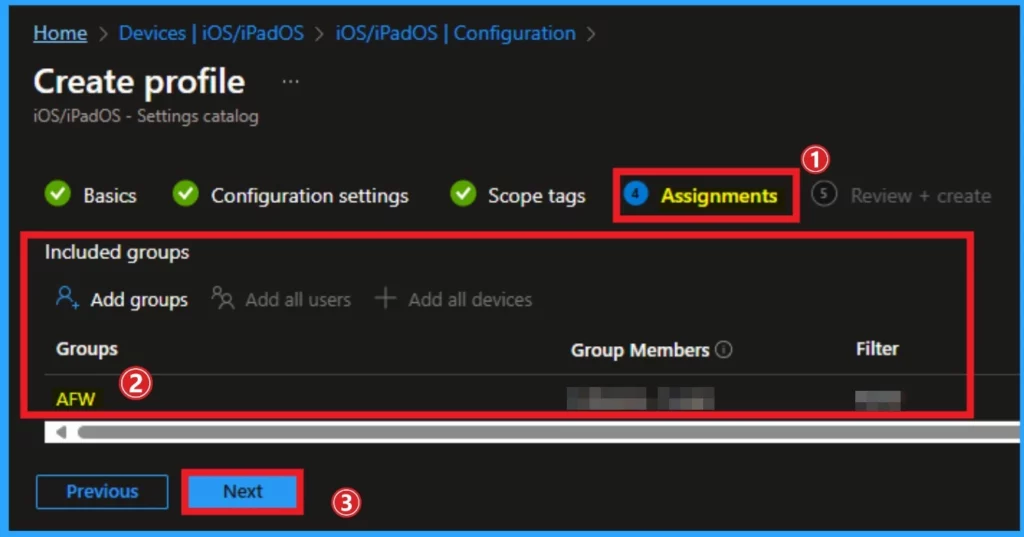
Task: Switch to the Scope tags step
Action: [536, 195]
